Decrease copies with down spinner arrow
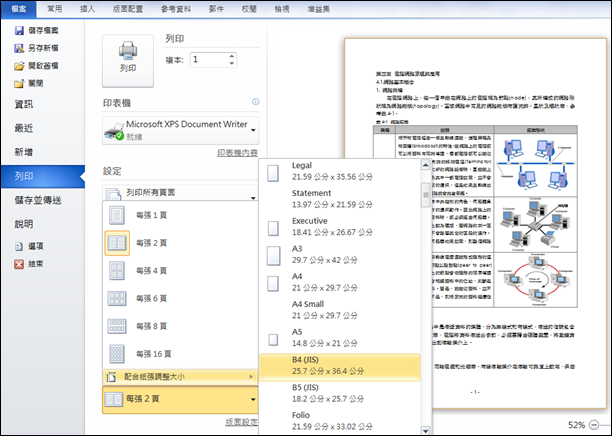612x436 pixels. [x=232, y=63]
